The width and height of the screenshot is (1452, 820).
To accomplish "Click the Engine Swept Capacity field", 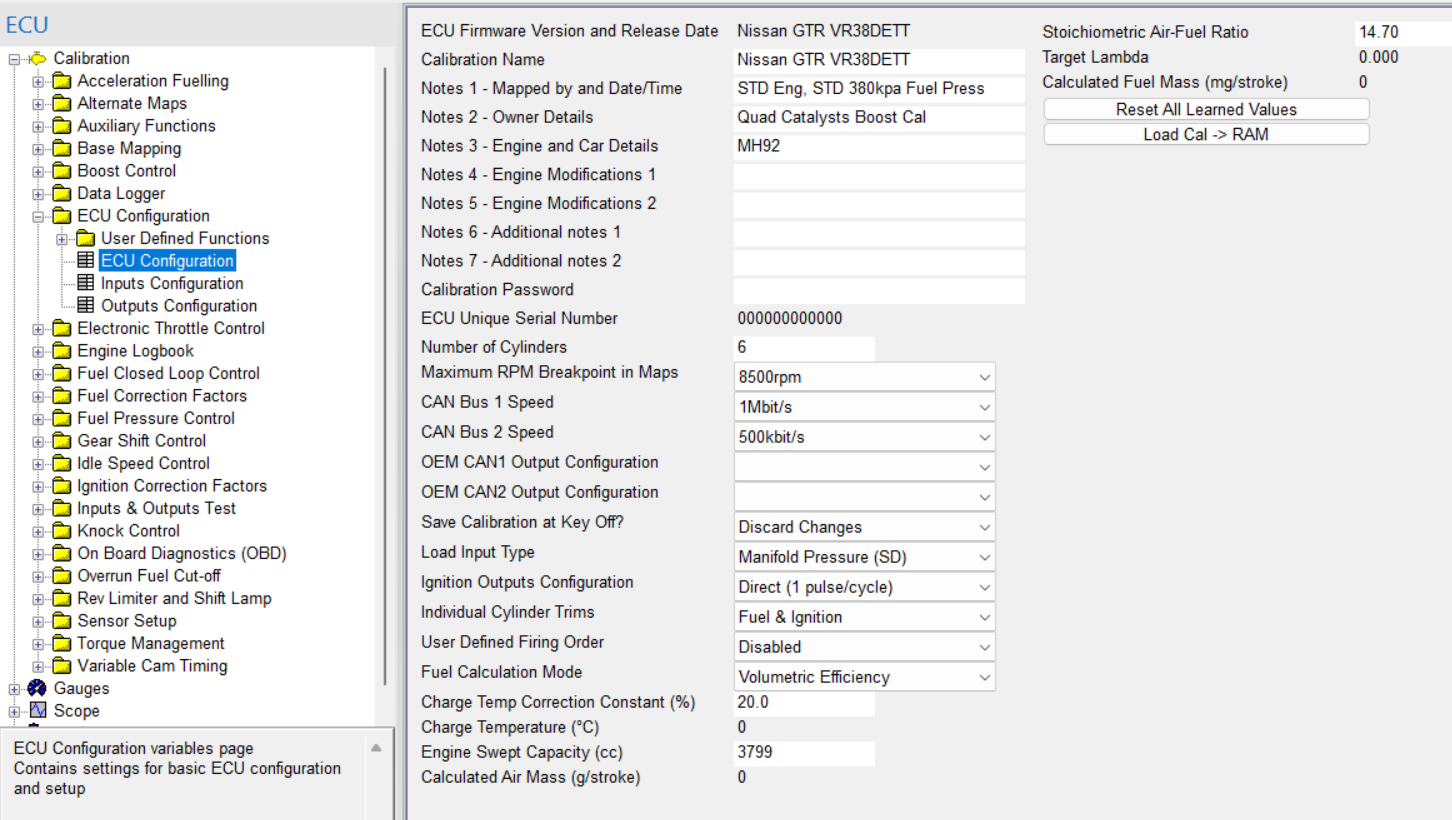I will pos(804,753).
